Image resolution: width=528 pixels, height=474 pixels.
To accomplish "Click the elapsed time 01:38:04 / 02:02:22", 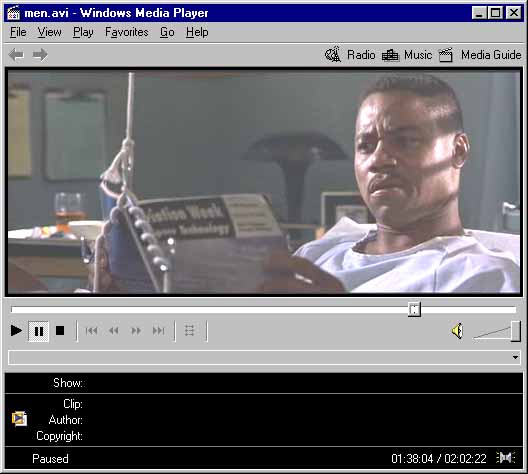I will [x=439, y=459].
